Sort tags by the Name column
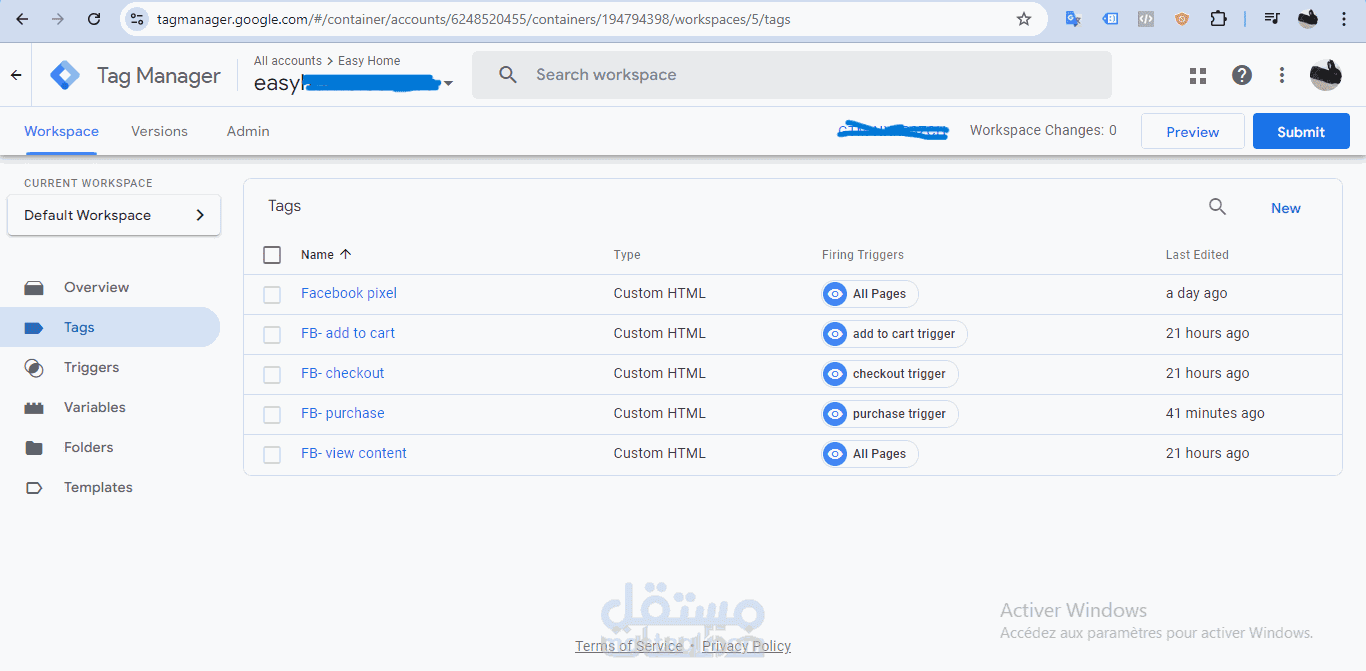 pos(326,254)
